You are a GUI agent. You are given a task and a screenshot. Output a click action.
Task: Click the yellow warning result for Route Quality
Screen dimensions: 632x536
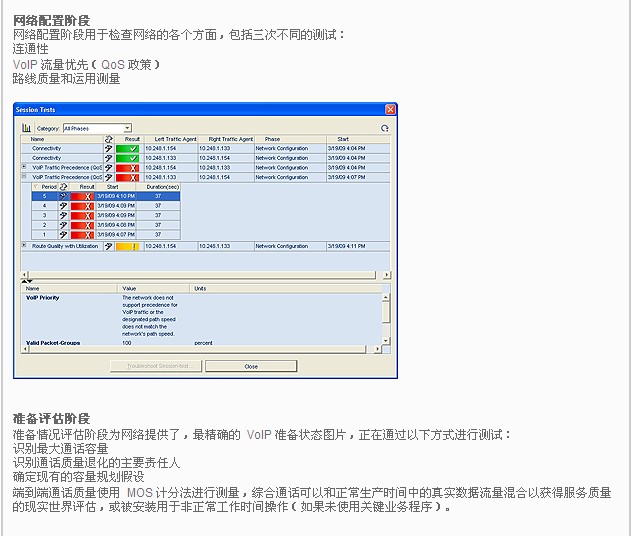[127, 246]
